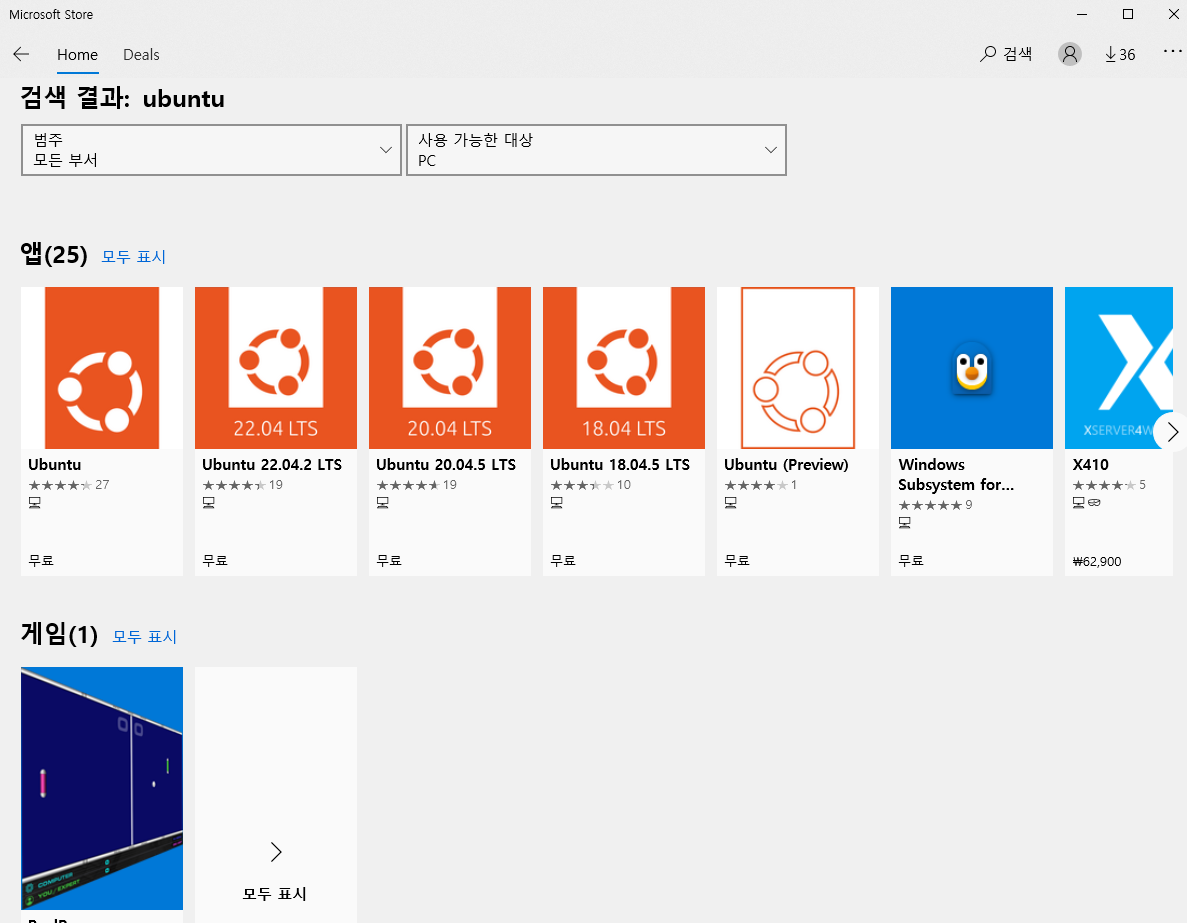Click 모두 표시 link beside 앱(25)
1187x923 pixels.
[133, 257]
